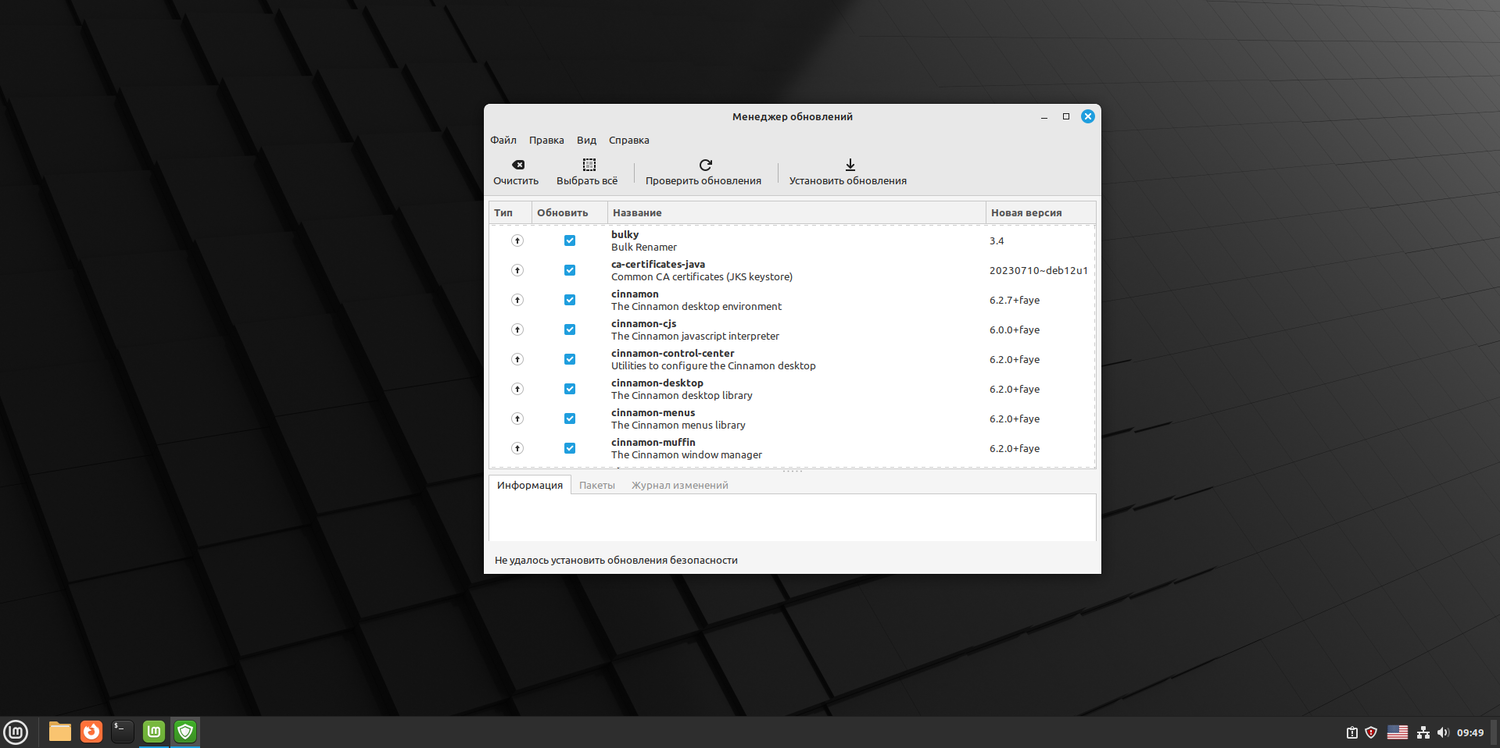The height and width of the screenshot is (748, 1500).
Task: Click version 6.2.7+faye
Action: pyautogui.click(x=1015, y=300)
